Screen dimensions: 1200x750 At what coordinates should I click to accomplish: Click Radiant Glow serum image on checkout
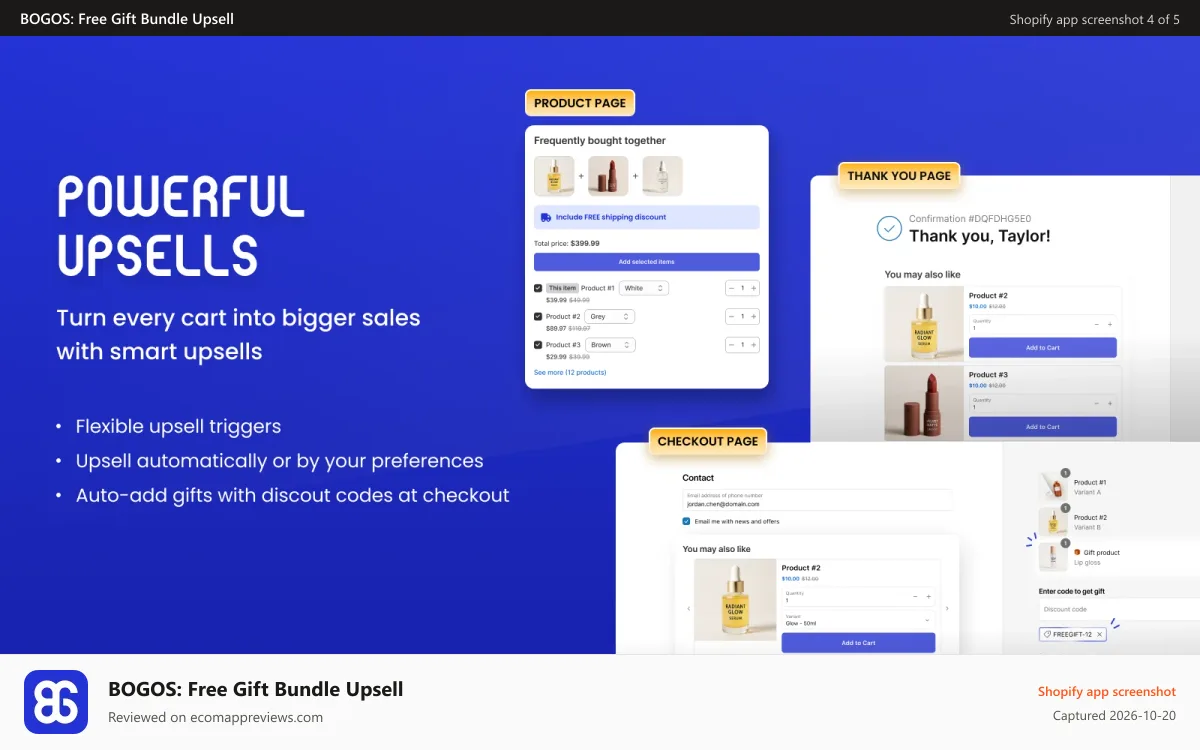735,600
